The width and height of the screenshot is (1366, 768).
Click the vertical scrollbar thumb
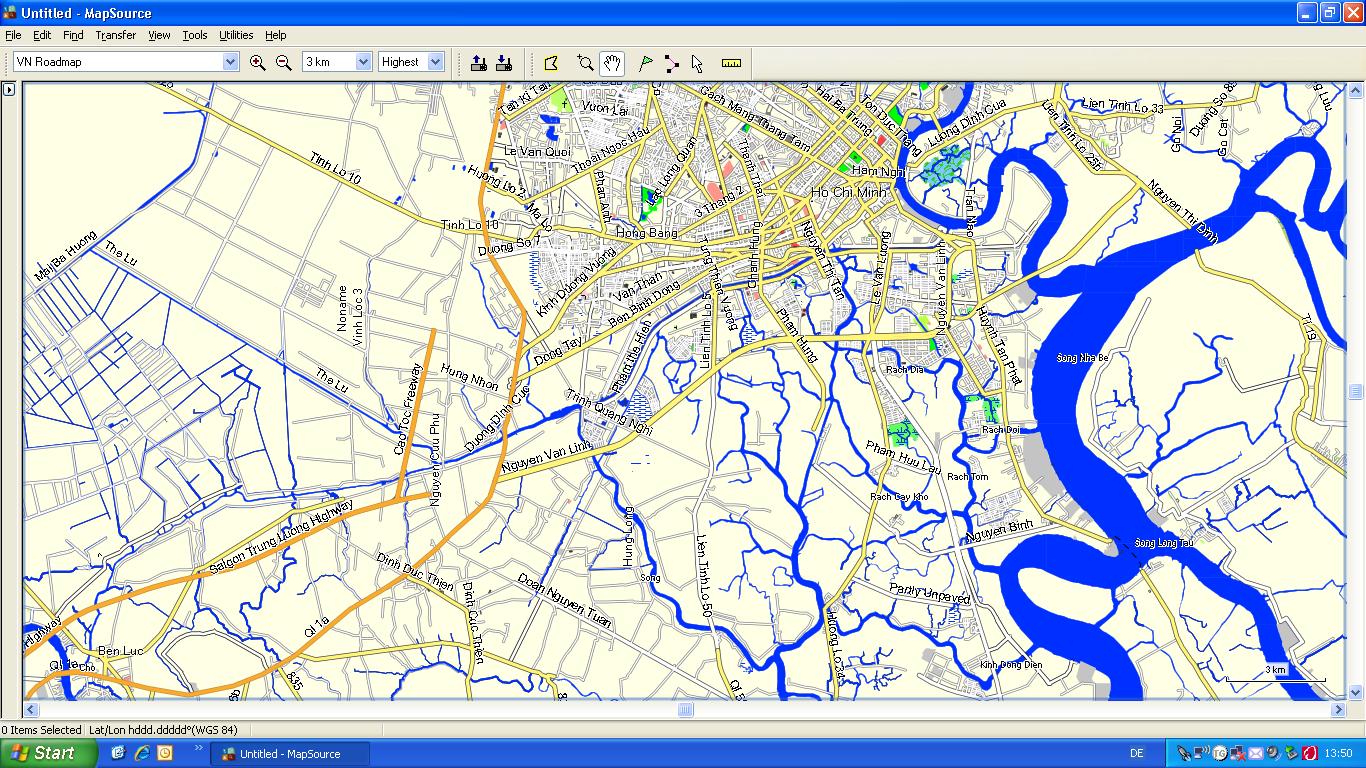(1356, 392)
